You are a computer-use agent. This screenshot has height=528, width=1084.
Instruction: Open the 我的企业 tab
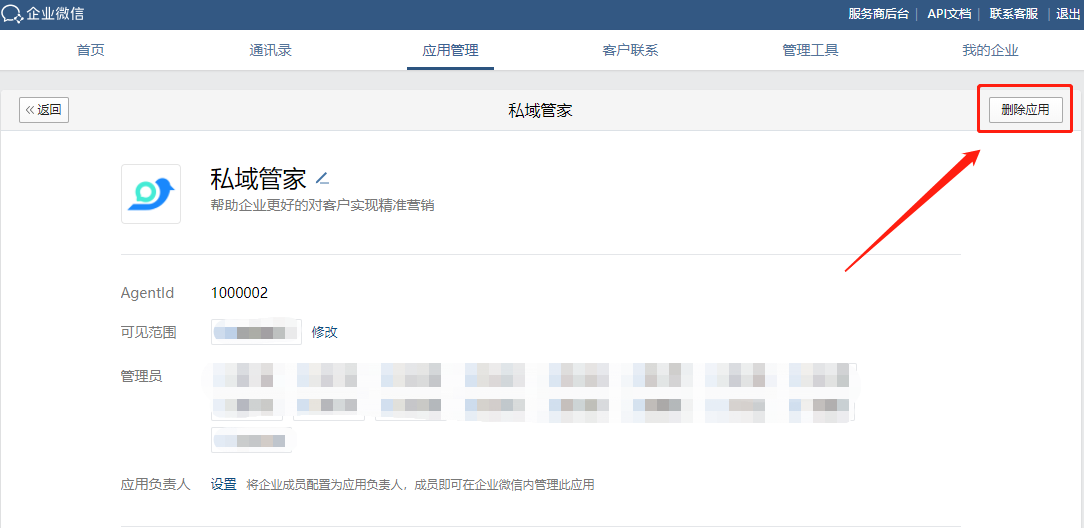click(x=990, y=51)
